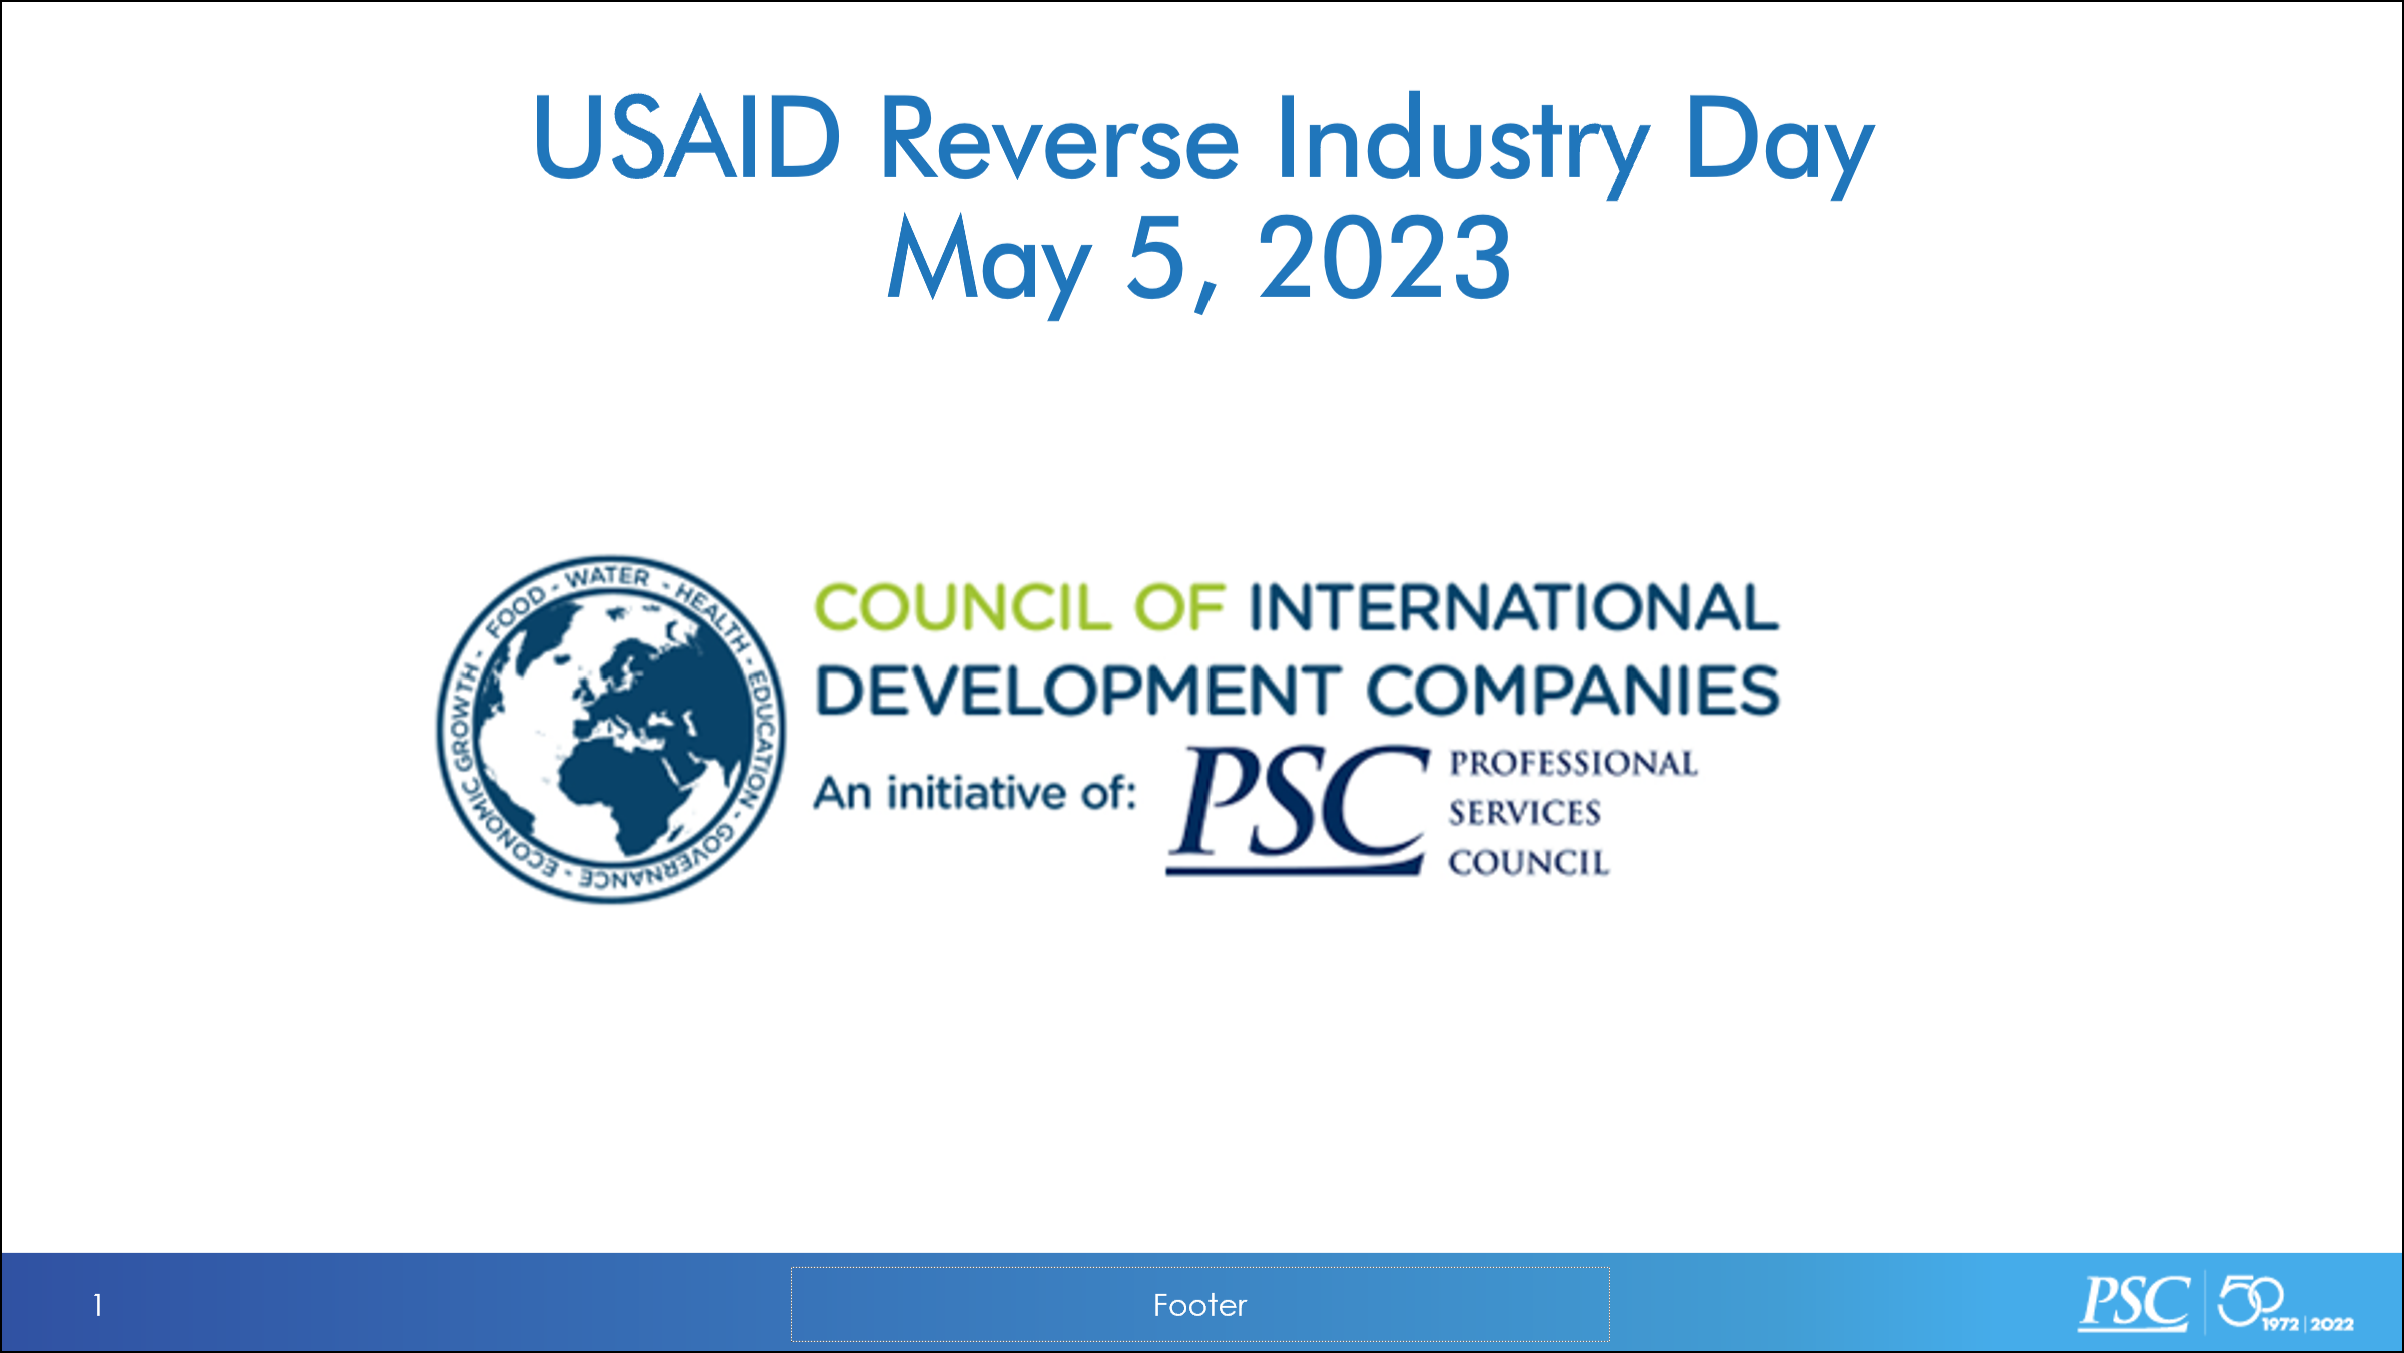Click the globe emblem logo
Viewport: 2404px width, 1353px height.
(x=611, y=729)
